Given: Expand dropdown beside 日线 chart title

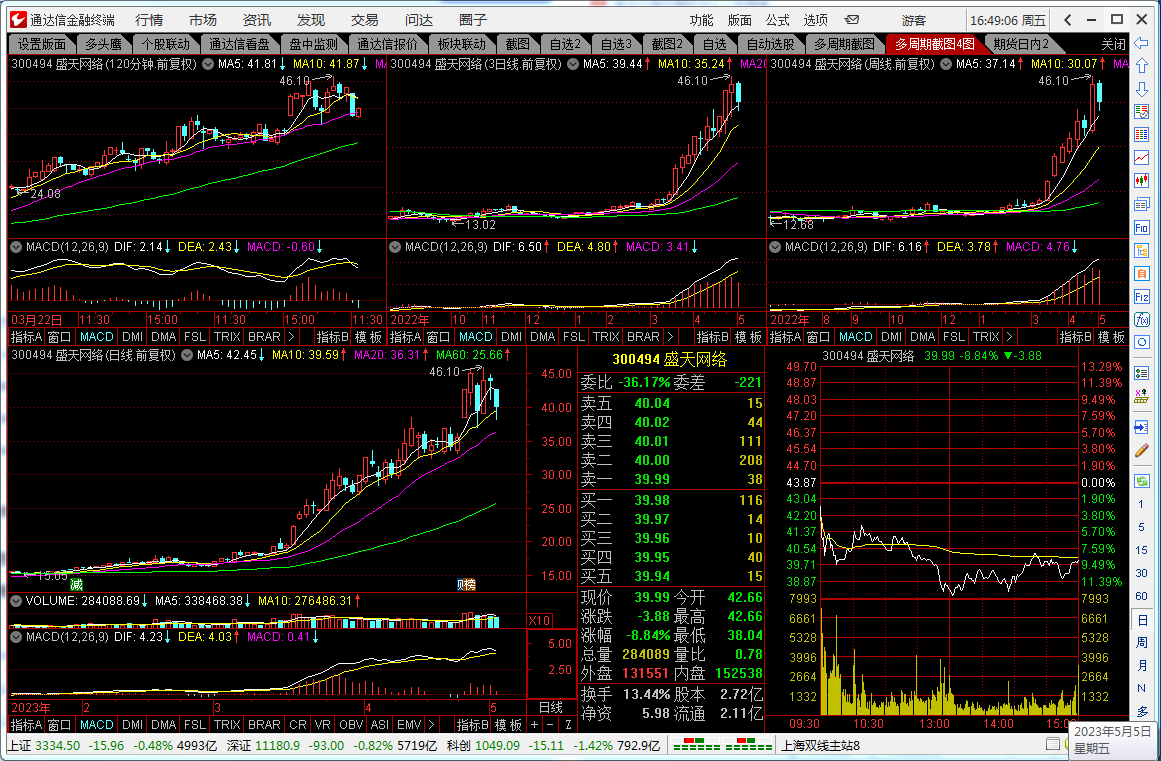Looking at the screenshot, I should tap(187, 355).
